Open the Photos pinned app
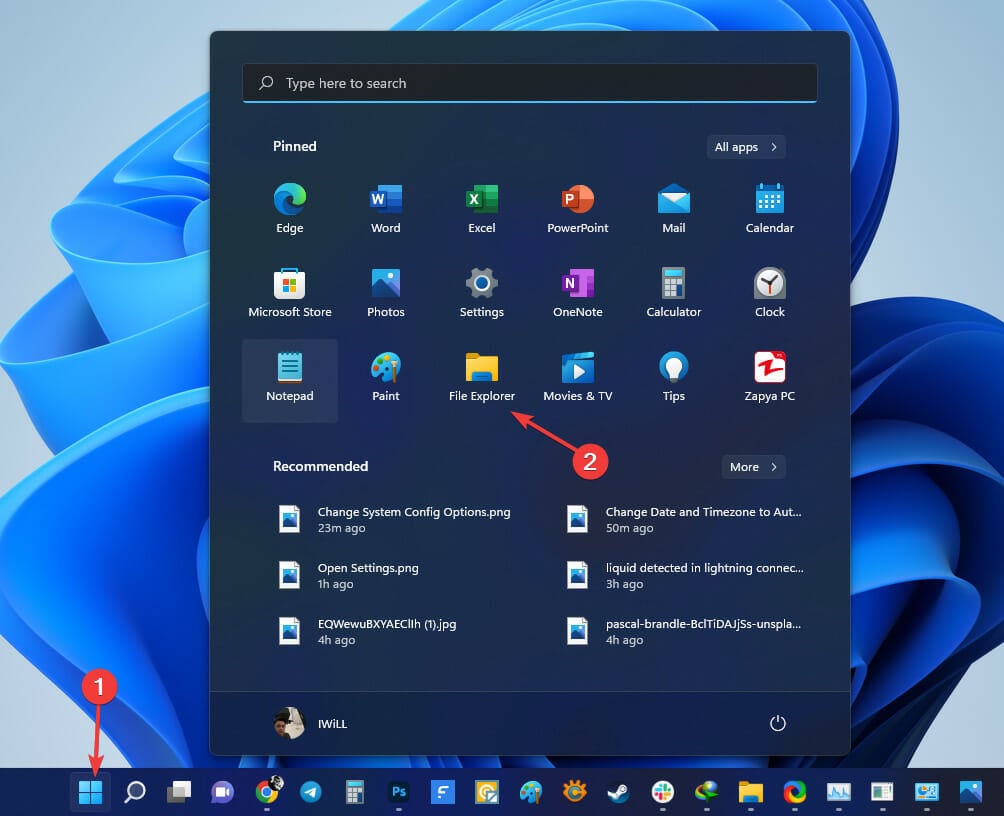 tap(385, 293)
